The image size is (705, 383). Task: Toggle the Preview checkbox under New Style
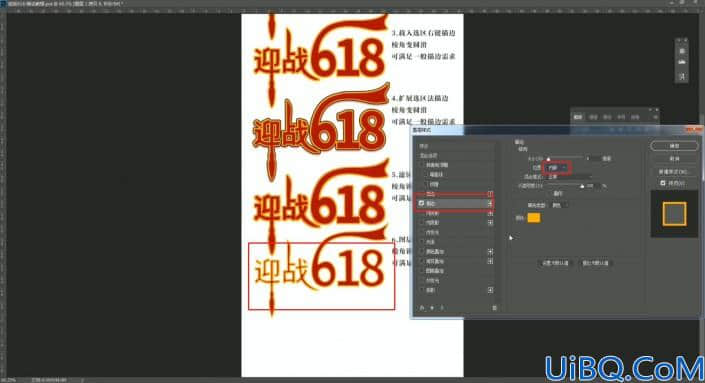point(663,183)
